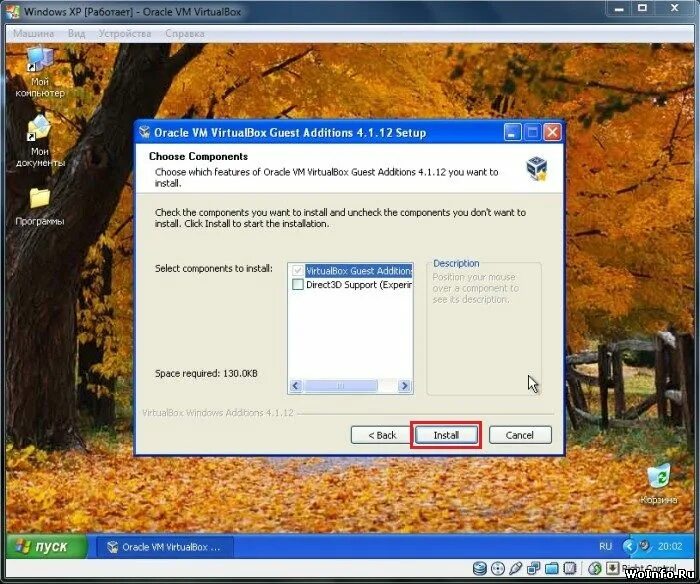Open the Вид menu
This screenshot has width=700, height=584.
pyautogui.click(x=76, y=33)
